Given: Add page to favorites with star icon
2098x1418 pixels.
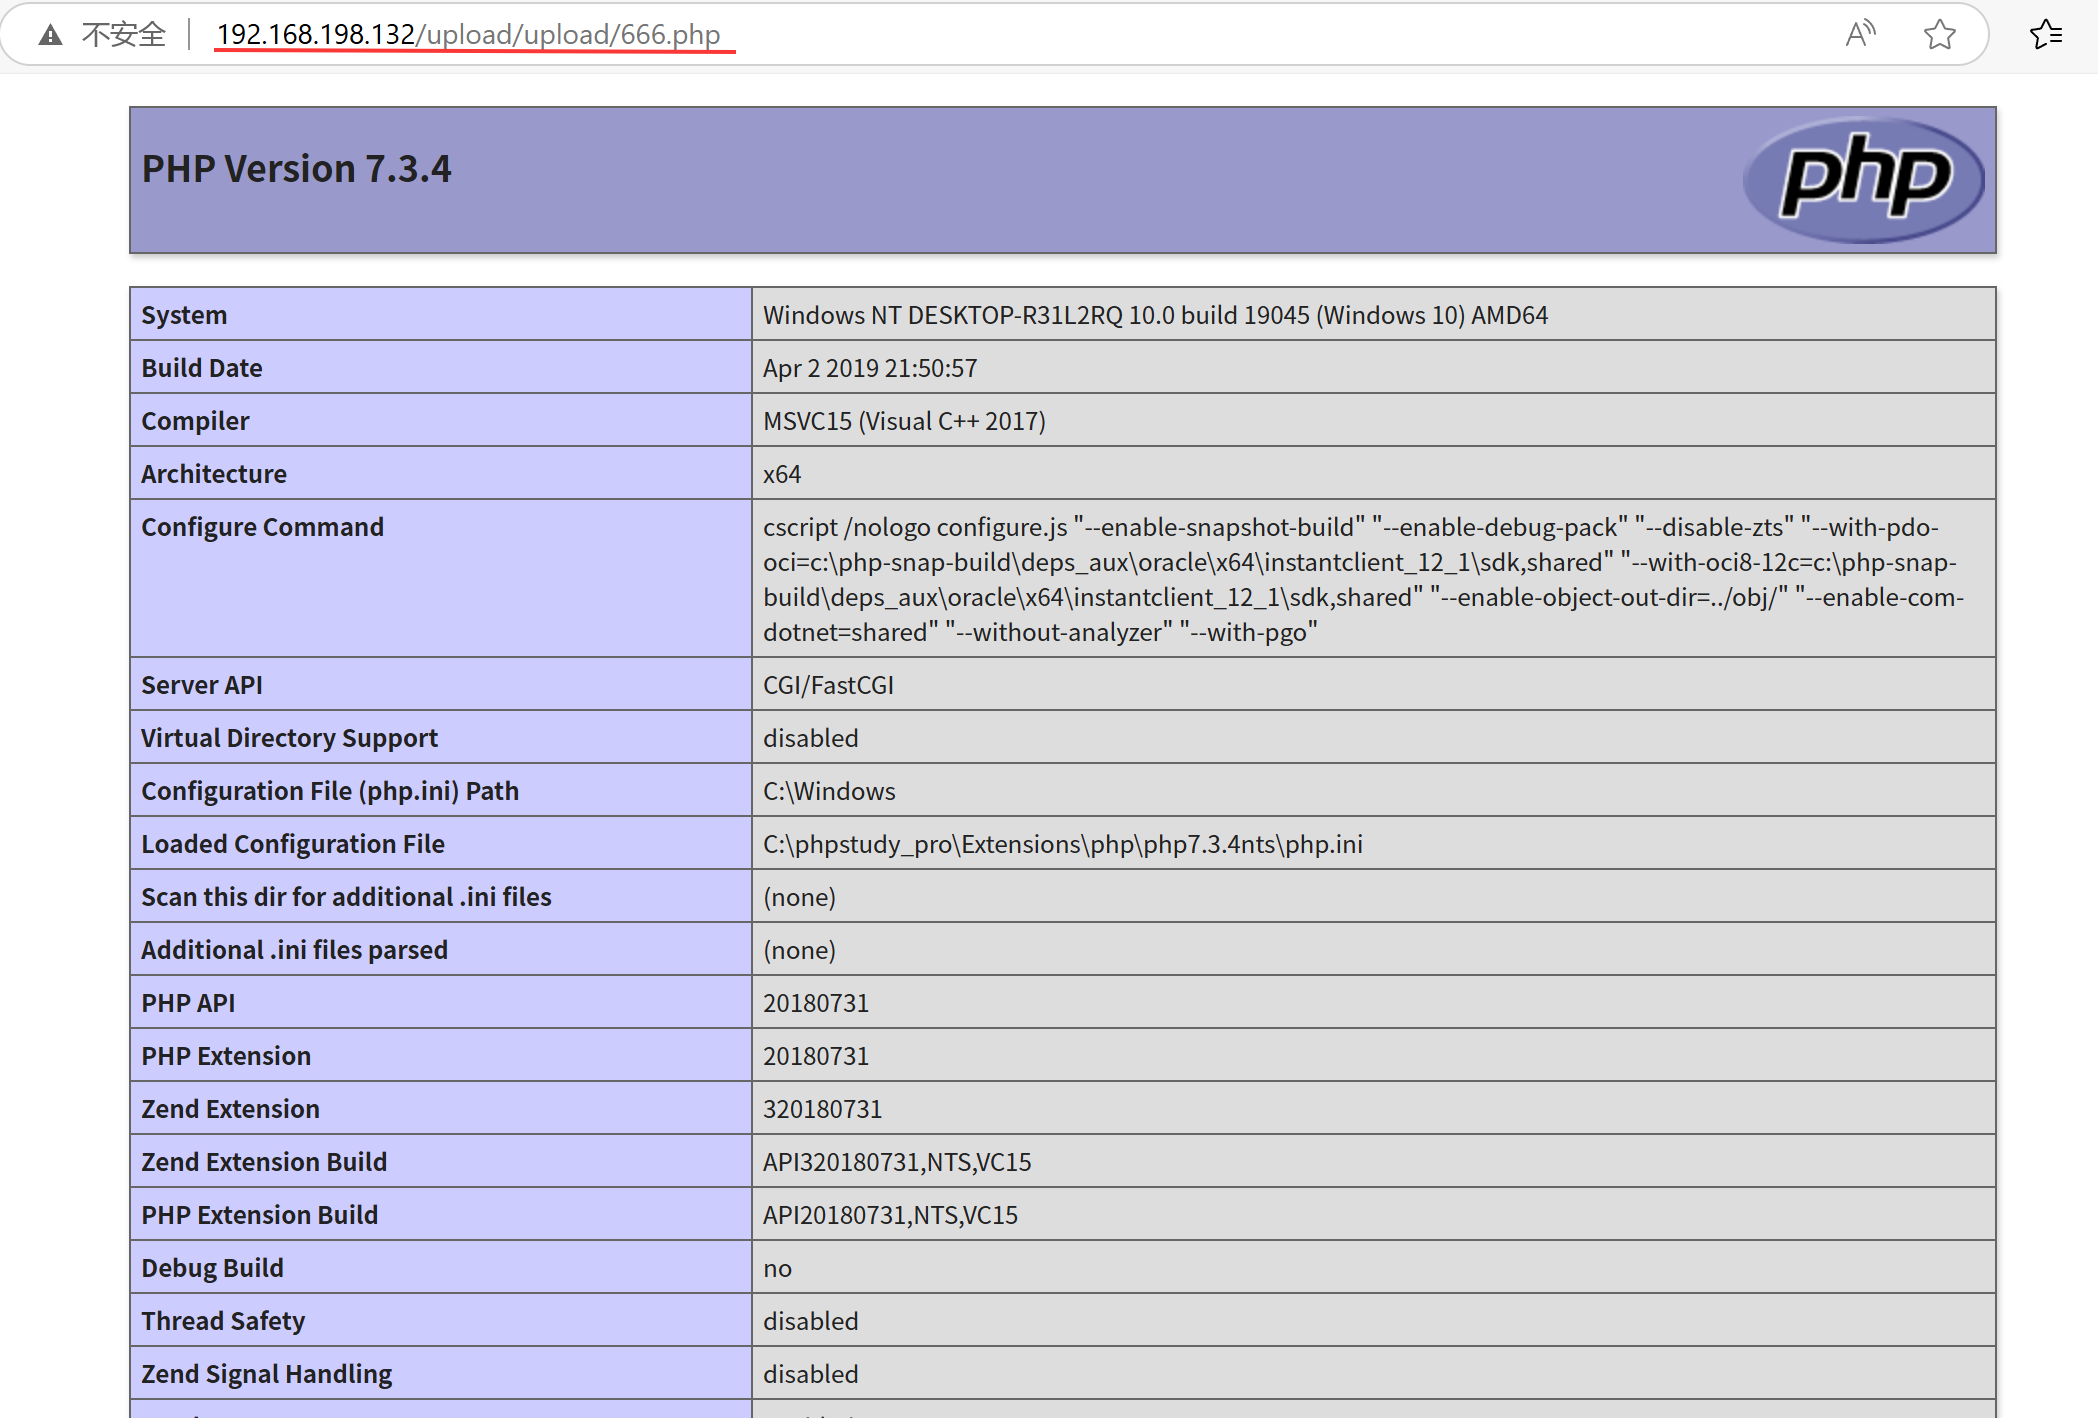Looking at the screenshot, I should point(1939,34).
